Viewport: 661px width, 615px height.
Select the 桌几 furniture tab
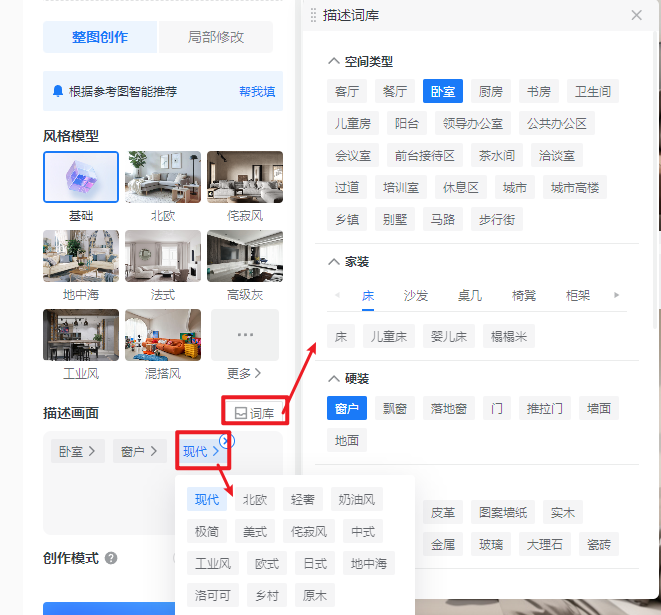470,295
